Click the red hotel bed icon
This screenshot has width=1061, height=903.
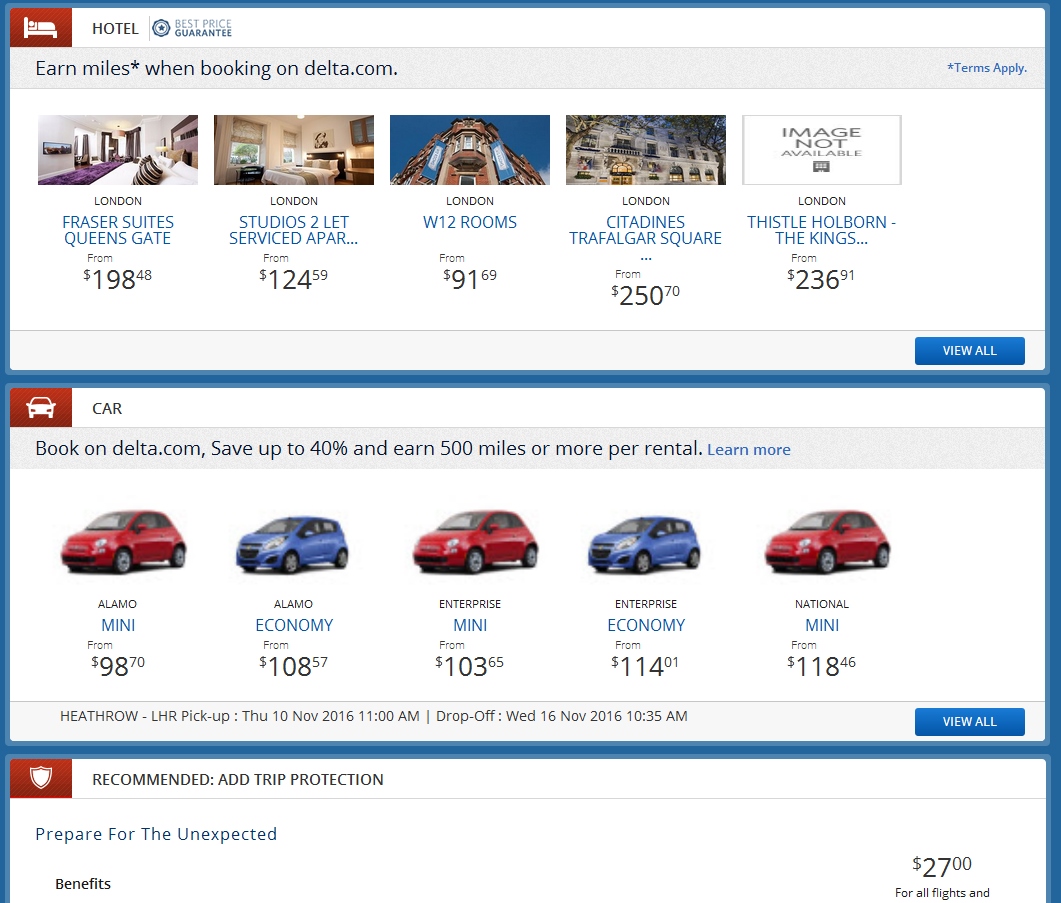[x=41, y=28]
